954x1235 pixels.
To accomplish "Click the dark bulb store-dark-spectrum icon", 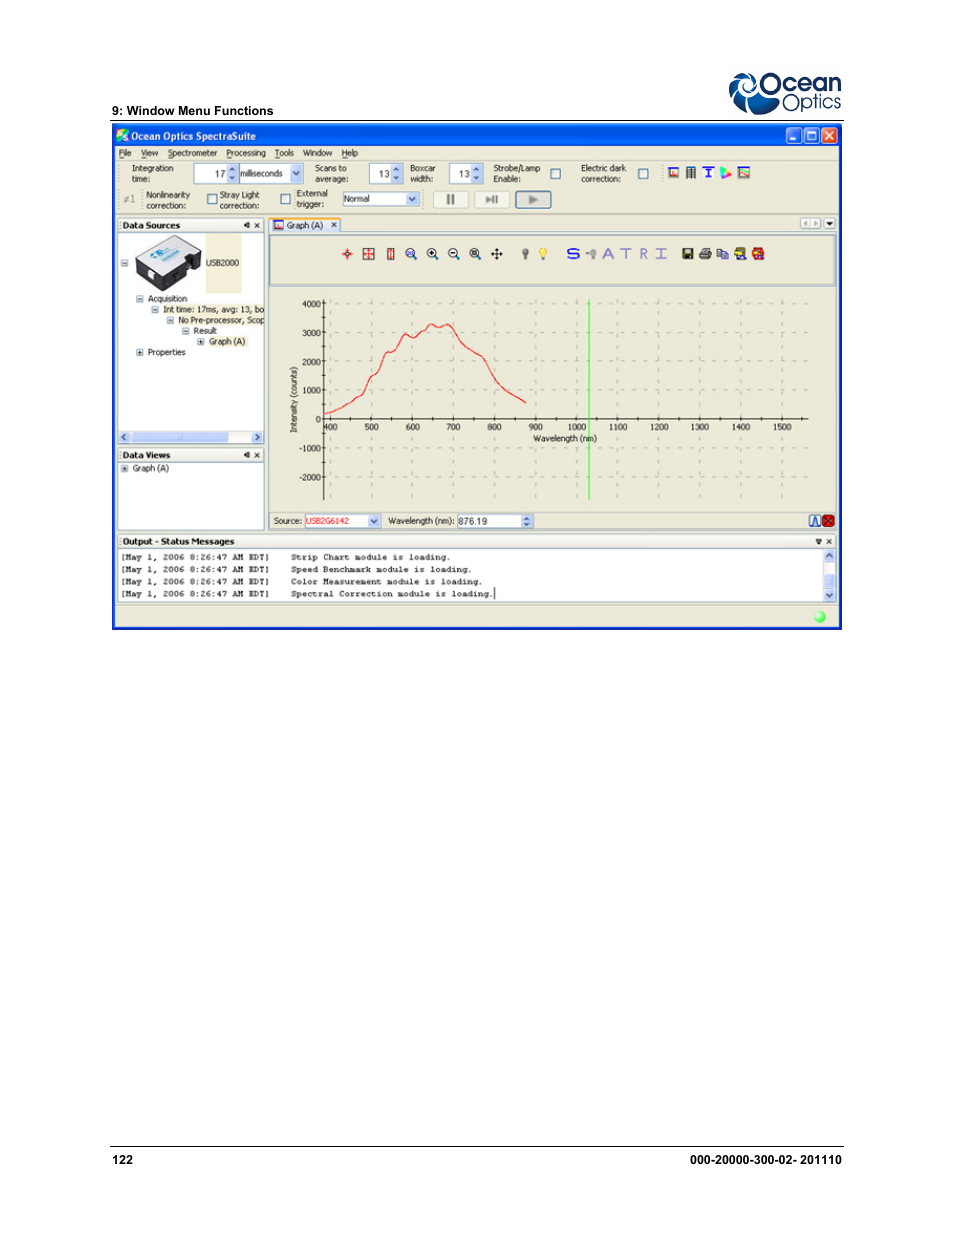I will 525,254.
